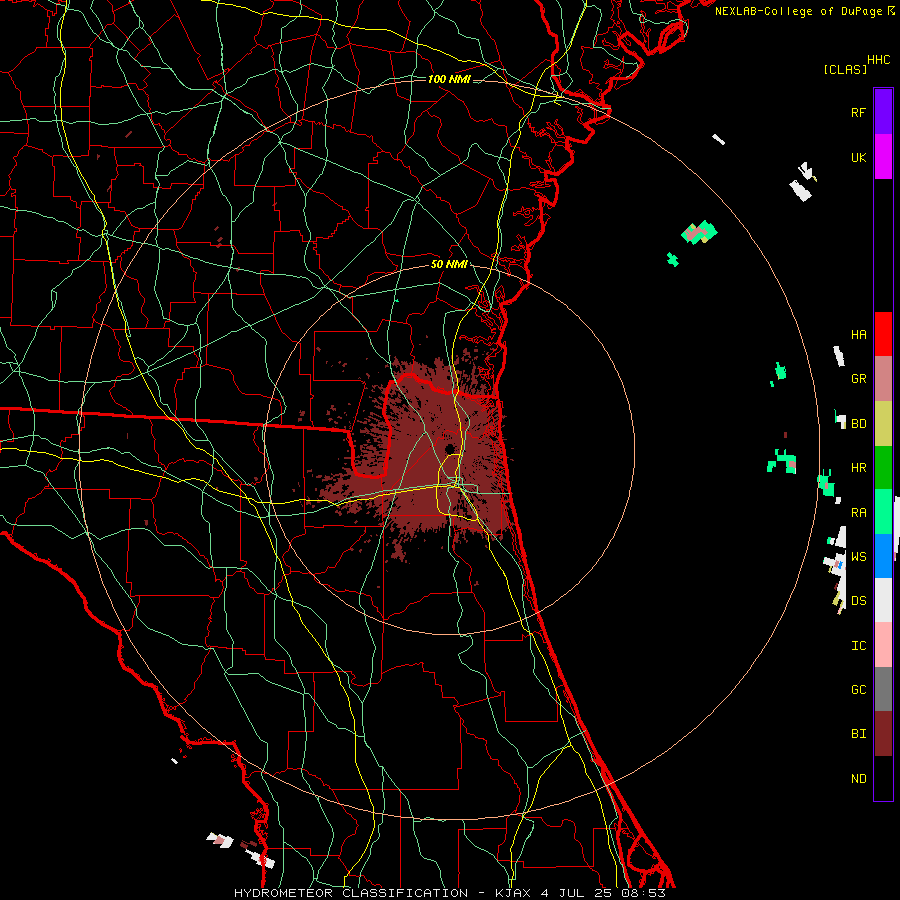Select the BD yellow legend swatch
900x900 pixels.
[883, 423]
